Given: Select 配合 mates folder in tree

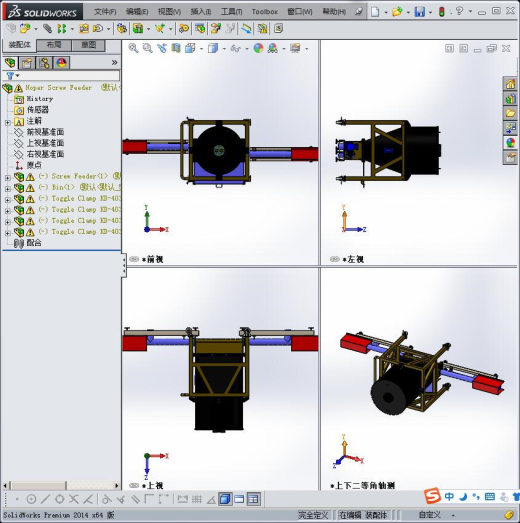Looking at the screenshot, I should click(34, 243).
